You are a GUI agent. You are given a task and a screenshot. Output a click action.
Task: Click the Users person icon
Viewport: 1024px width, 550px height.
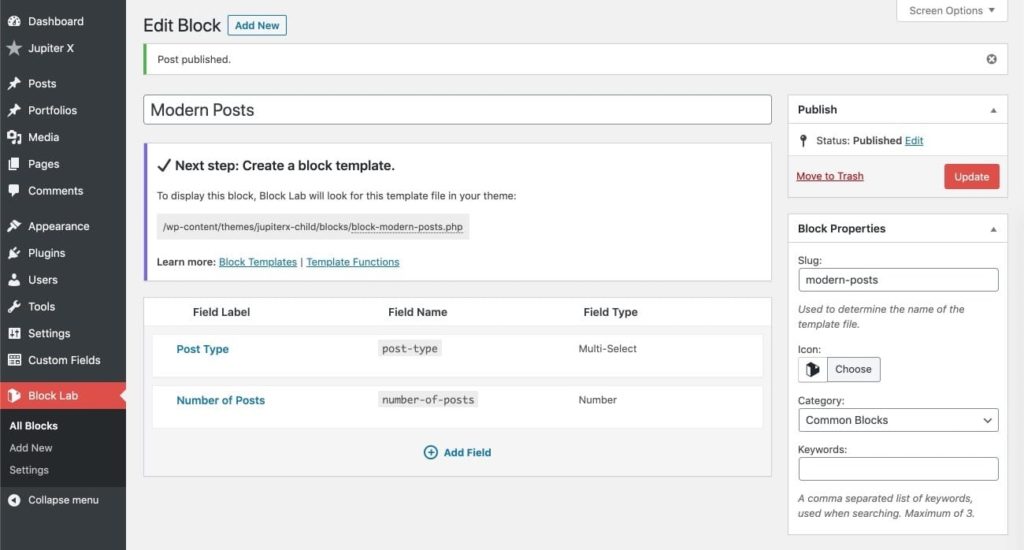click(x=14, y=279)
